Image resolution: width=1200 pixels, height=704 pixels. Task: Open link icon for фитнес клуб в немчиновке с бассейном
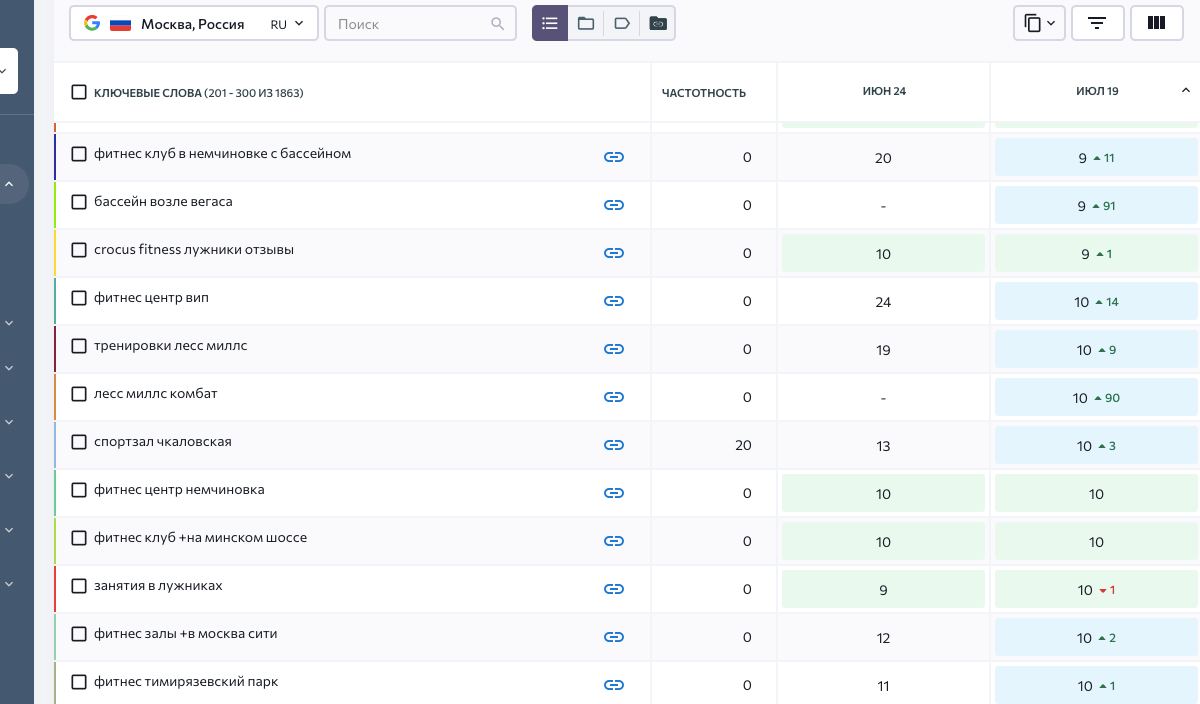point(614,157)
